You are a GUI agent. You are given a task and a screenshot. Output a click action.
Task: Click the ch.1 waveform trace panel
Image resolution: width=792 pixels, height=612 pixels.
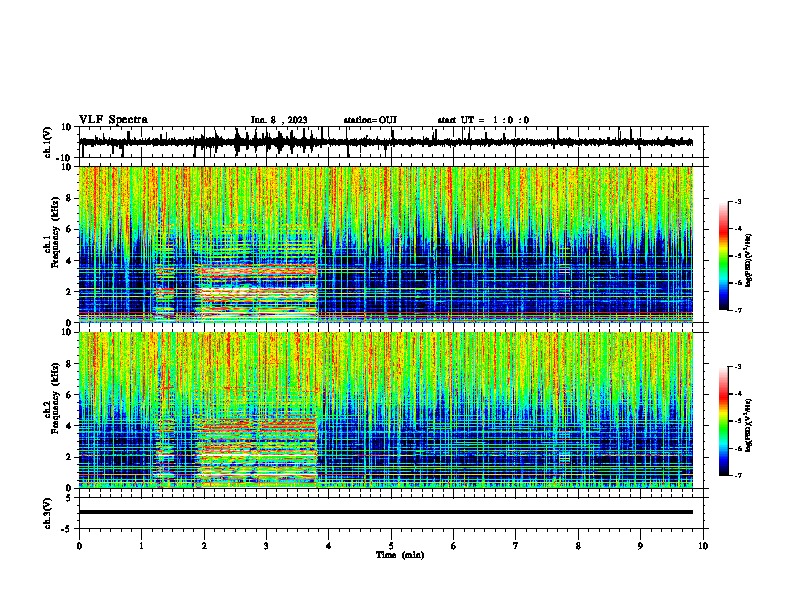point(391,142)
